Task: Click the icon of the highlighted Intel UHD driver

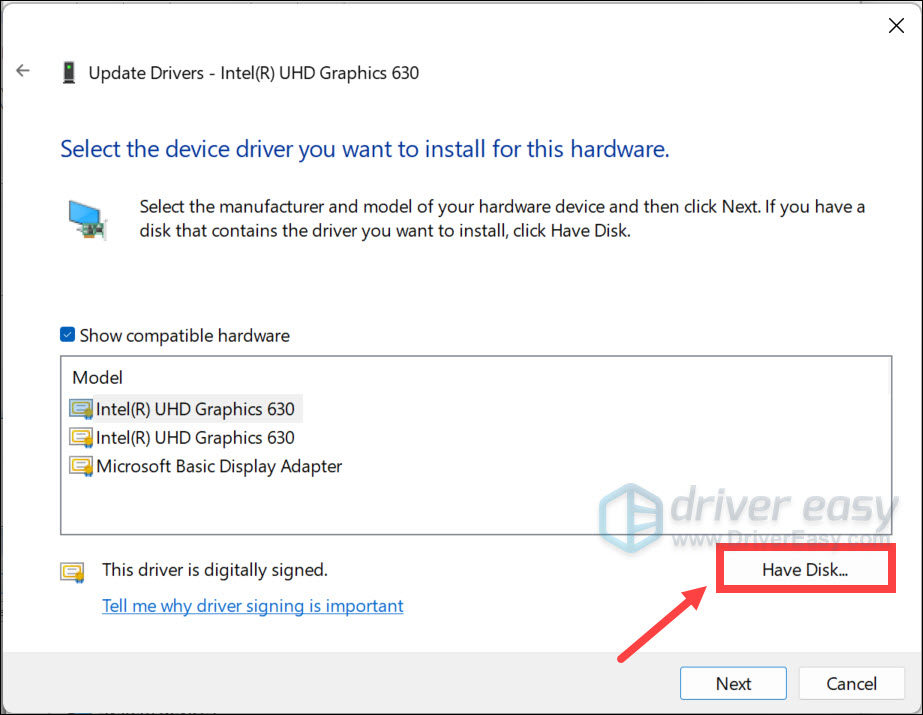Action: [81, 409]
